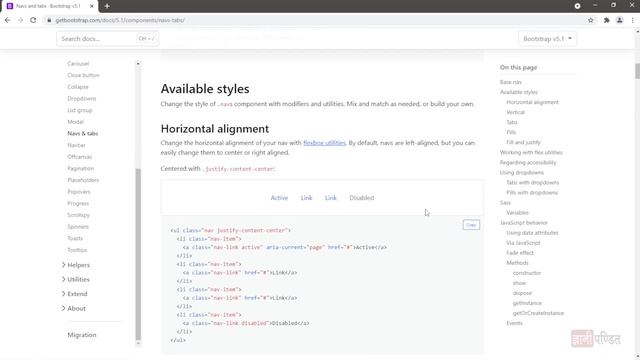Jump to Vertical in page contents

(x=516, y=112)
